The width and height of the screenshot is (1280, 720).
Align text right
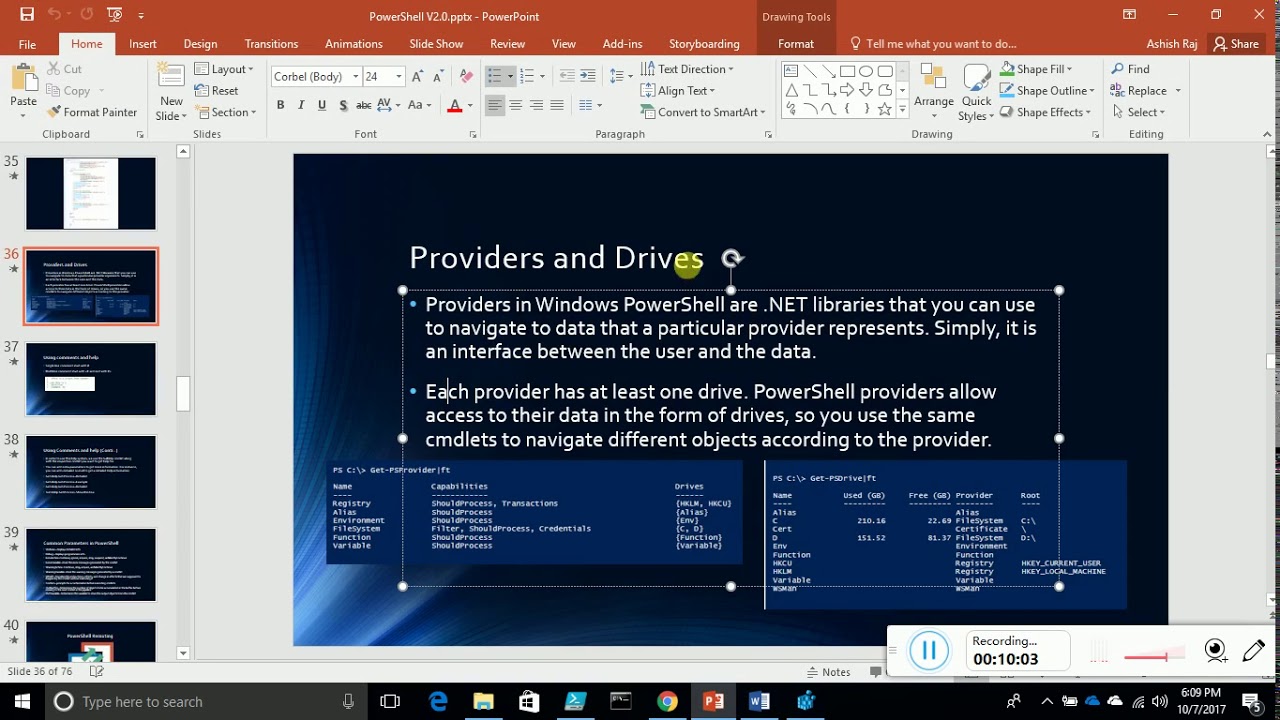coord(536,105)
